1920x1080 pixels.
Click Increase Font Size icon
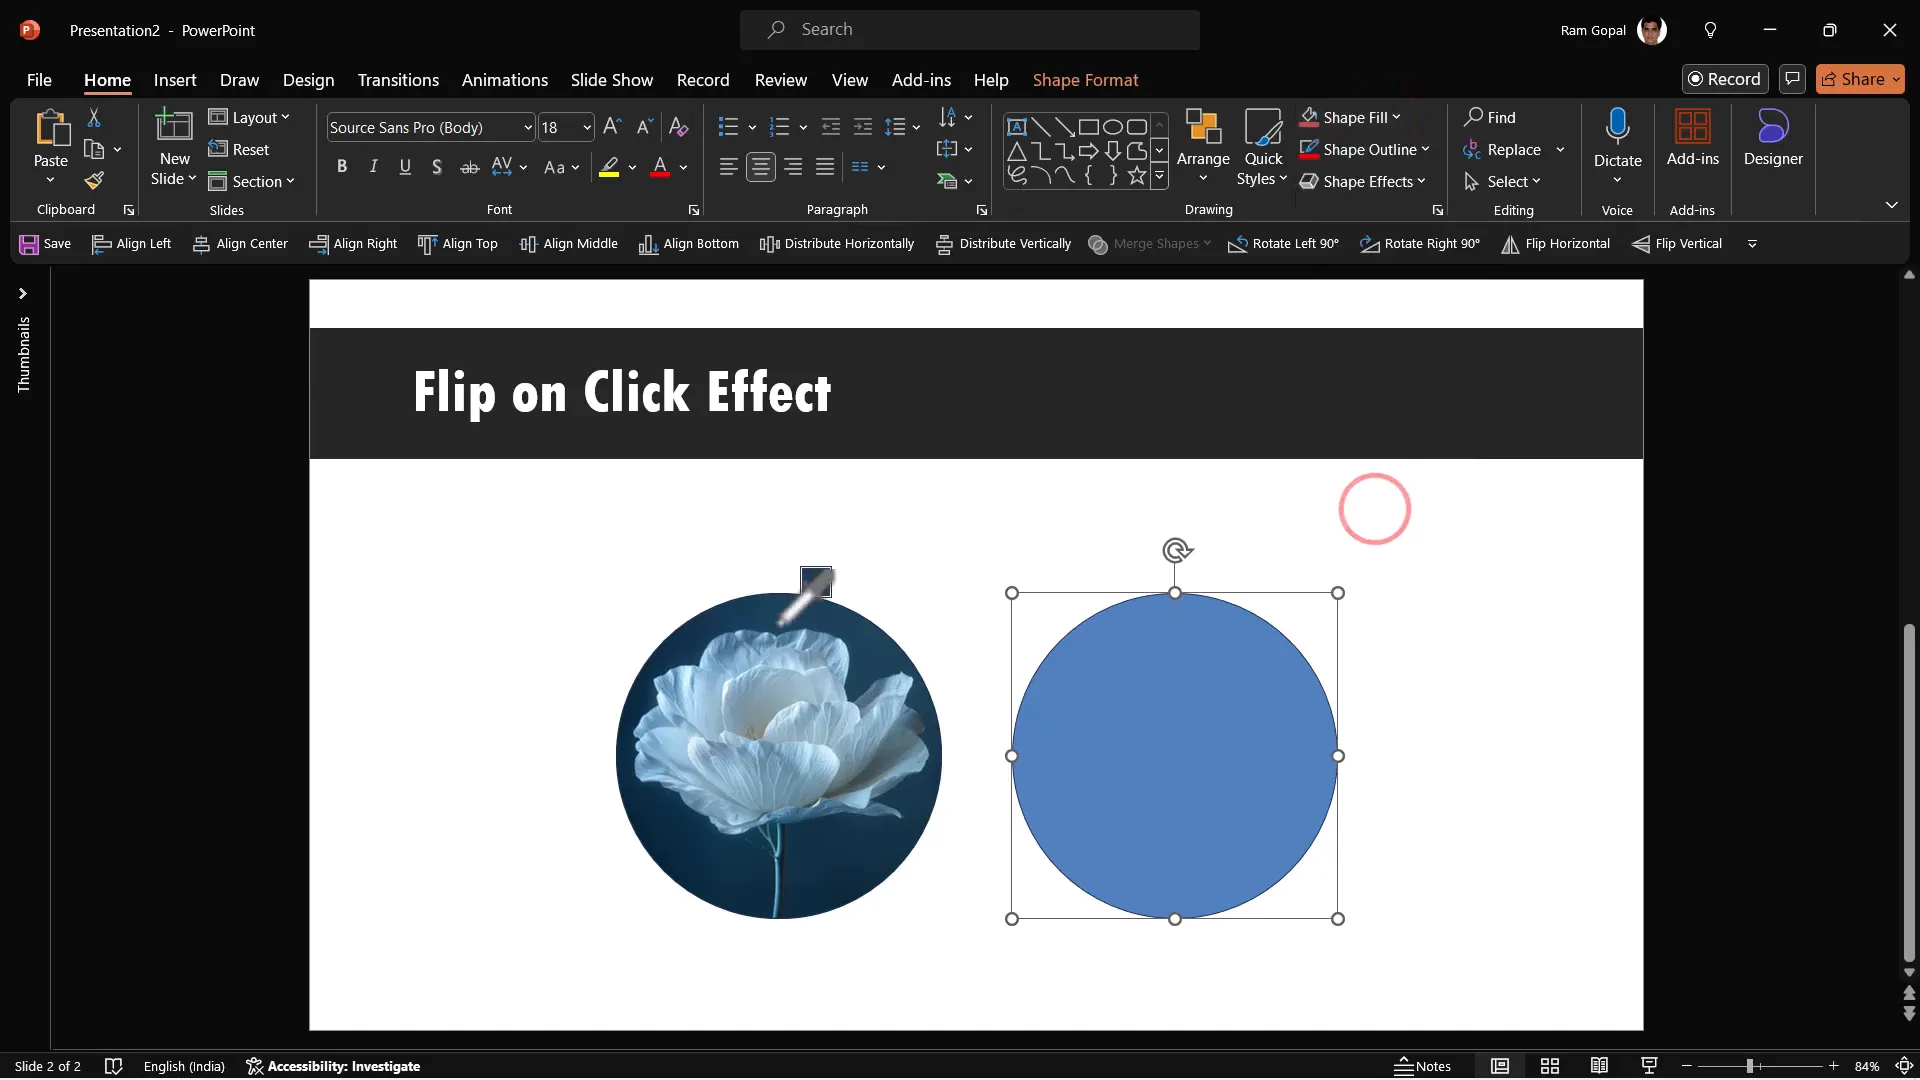[612, 127]
